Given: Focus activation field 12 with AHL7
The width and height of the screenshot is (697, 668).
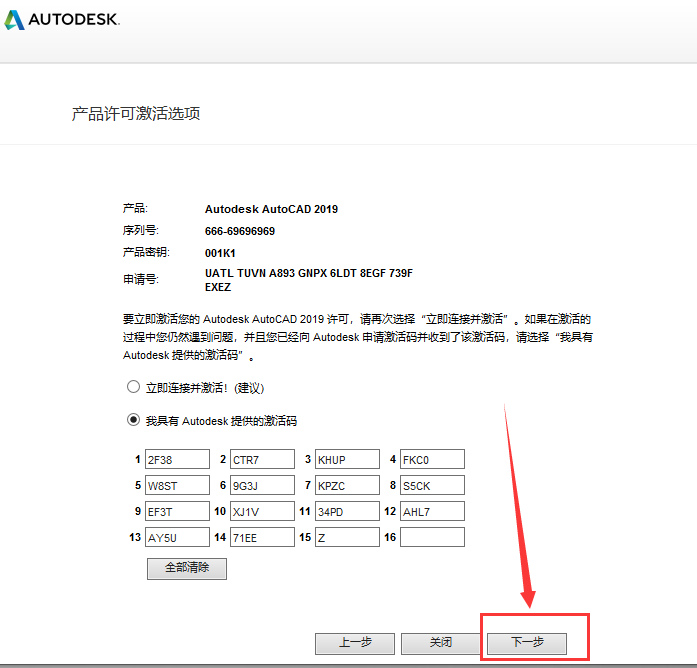Looking at the screenshot, I should tap(432, 511).
